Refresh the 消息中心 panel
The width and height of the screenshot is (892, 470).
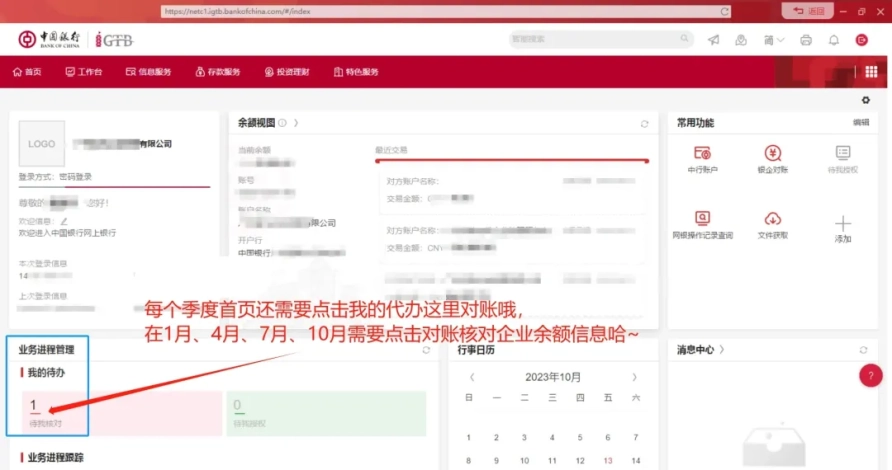coord(863,350)
